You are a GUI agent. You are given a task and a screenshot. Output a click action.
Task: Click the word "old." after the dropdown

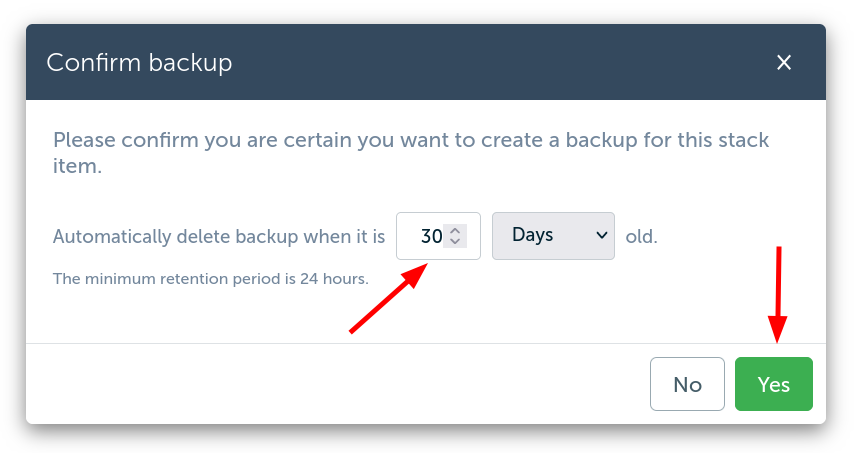pyautogui.click(x=641, y=237)
